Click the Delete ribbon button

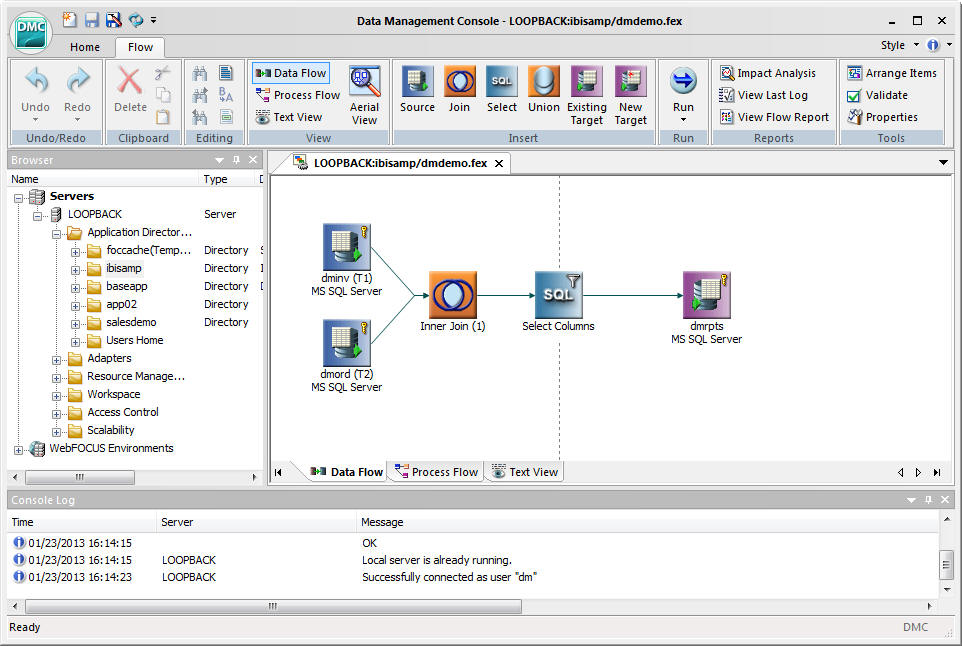pos(130,90)
